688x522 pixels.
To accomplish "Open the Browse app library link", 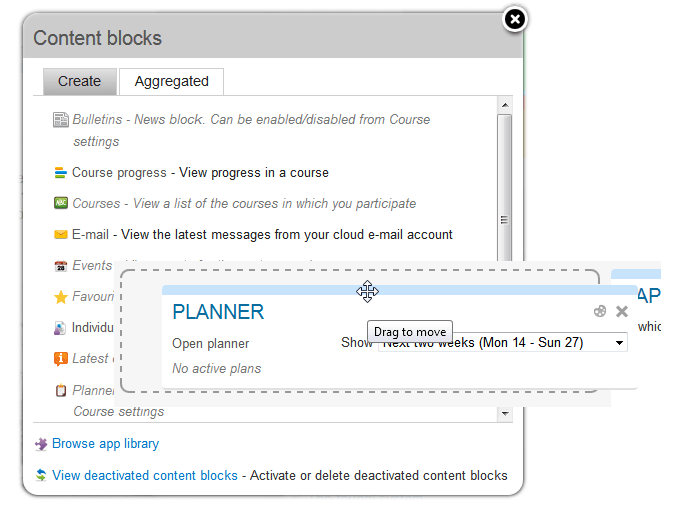I will tap(105, 444).
